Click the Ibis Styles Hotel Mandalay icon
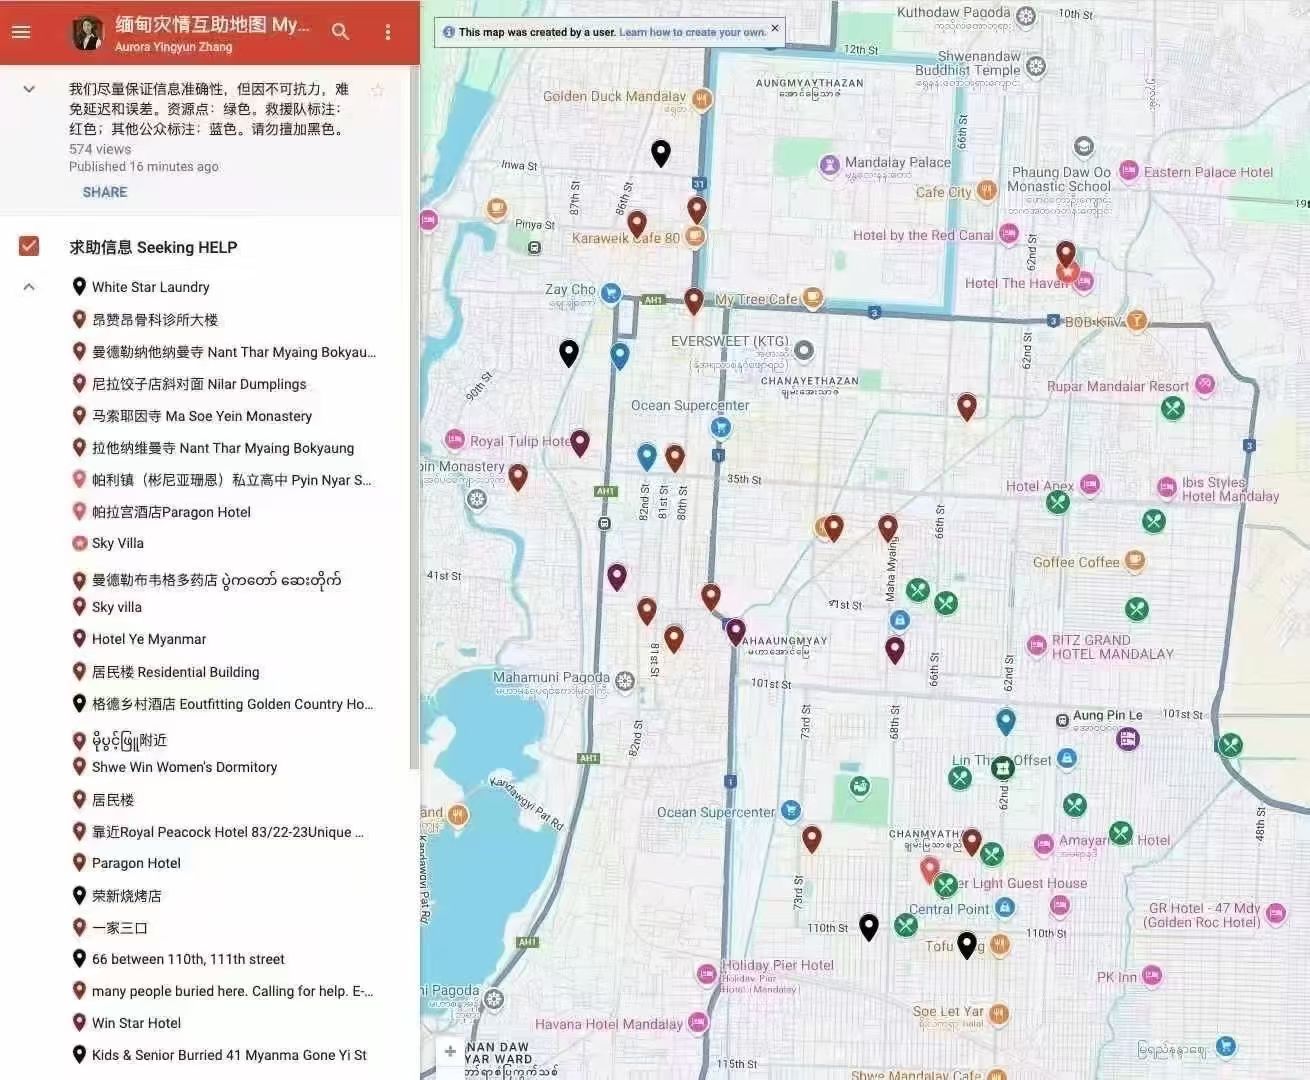 pyautogui.click(x=1166, y=487)
